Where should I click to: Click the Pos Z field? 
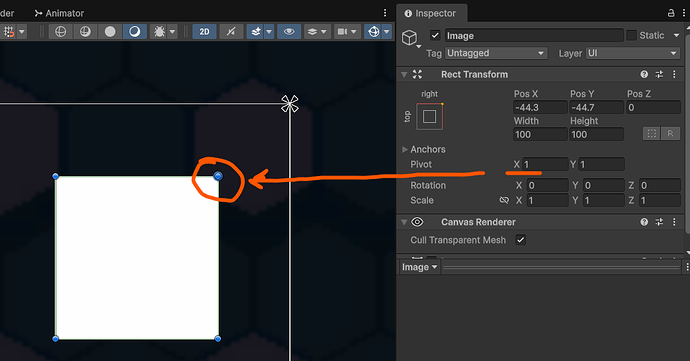point(653,107)
